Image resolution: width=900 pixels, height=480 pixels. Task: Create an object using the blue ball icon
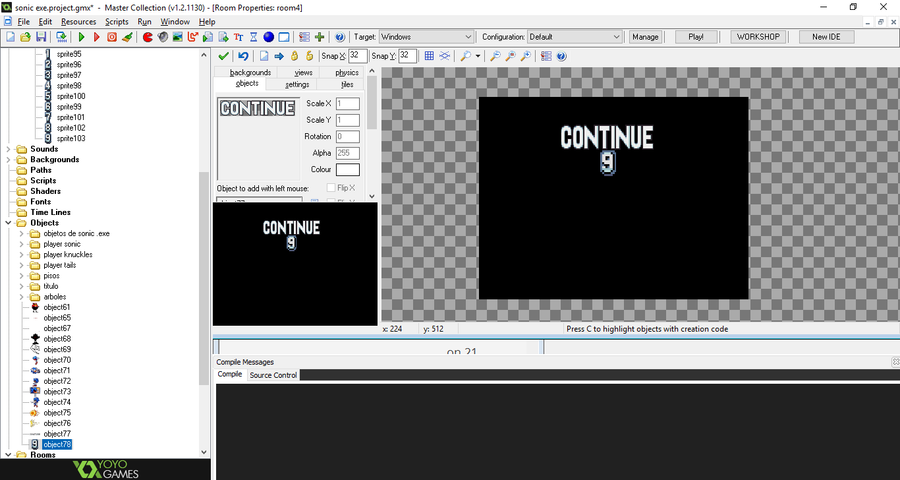(269, 37)
